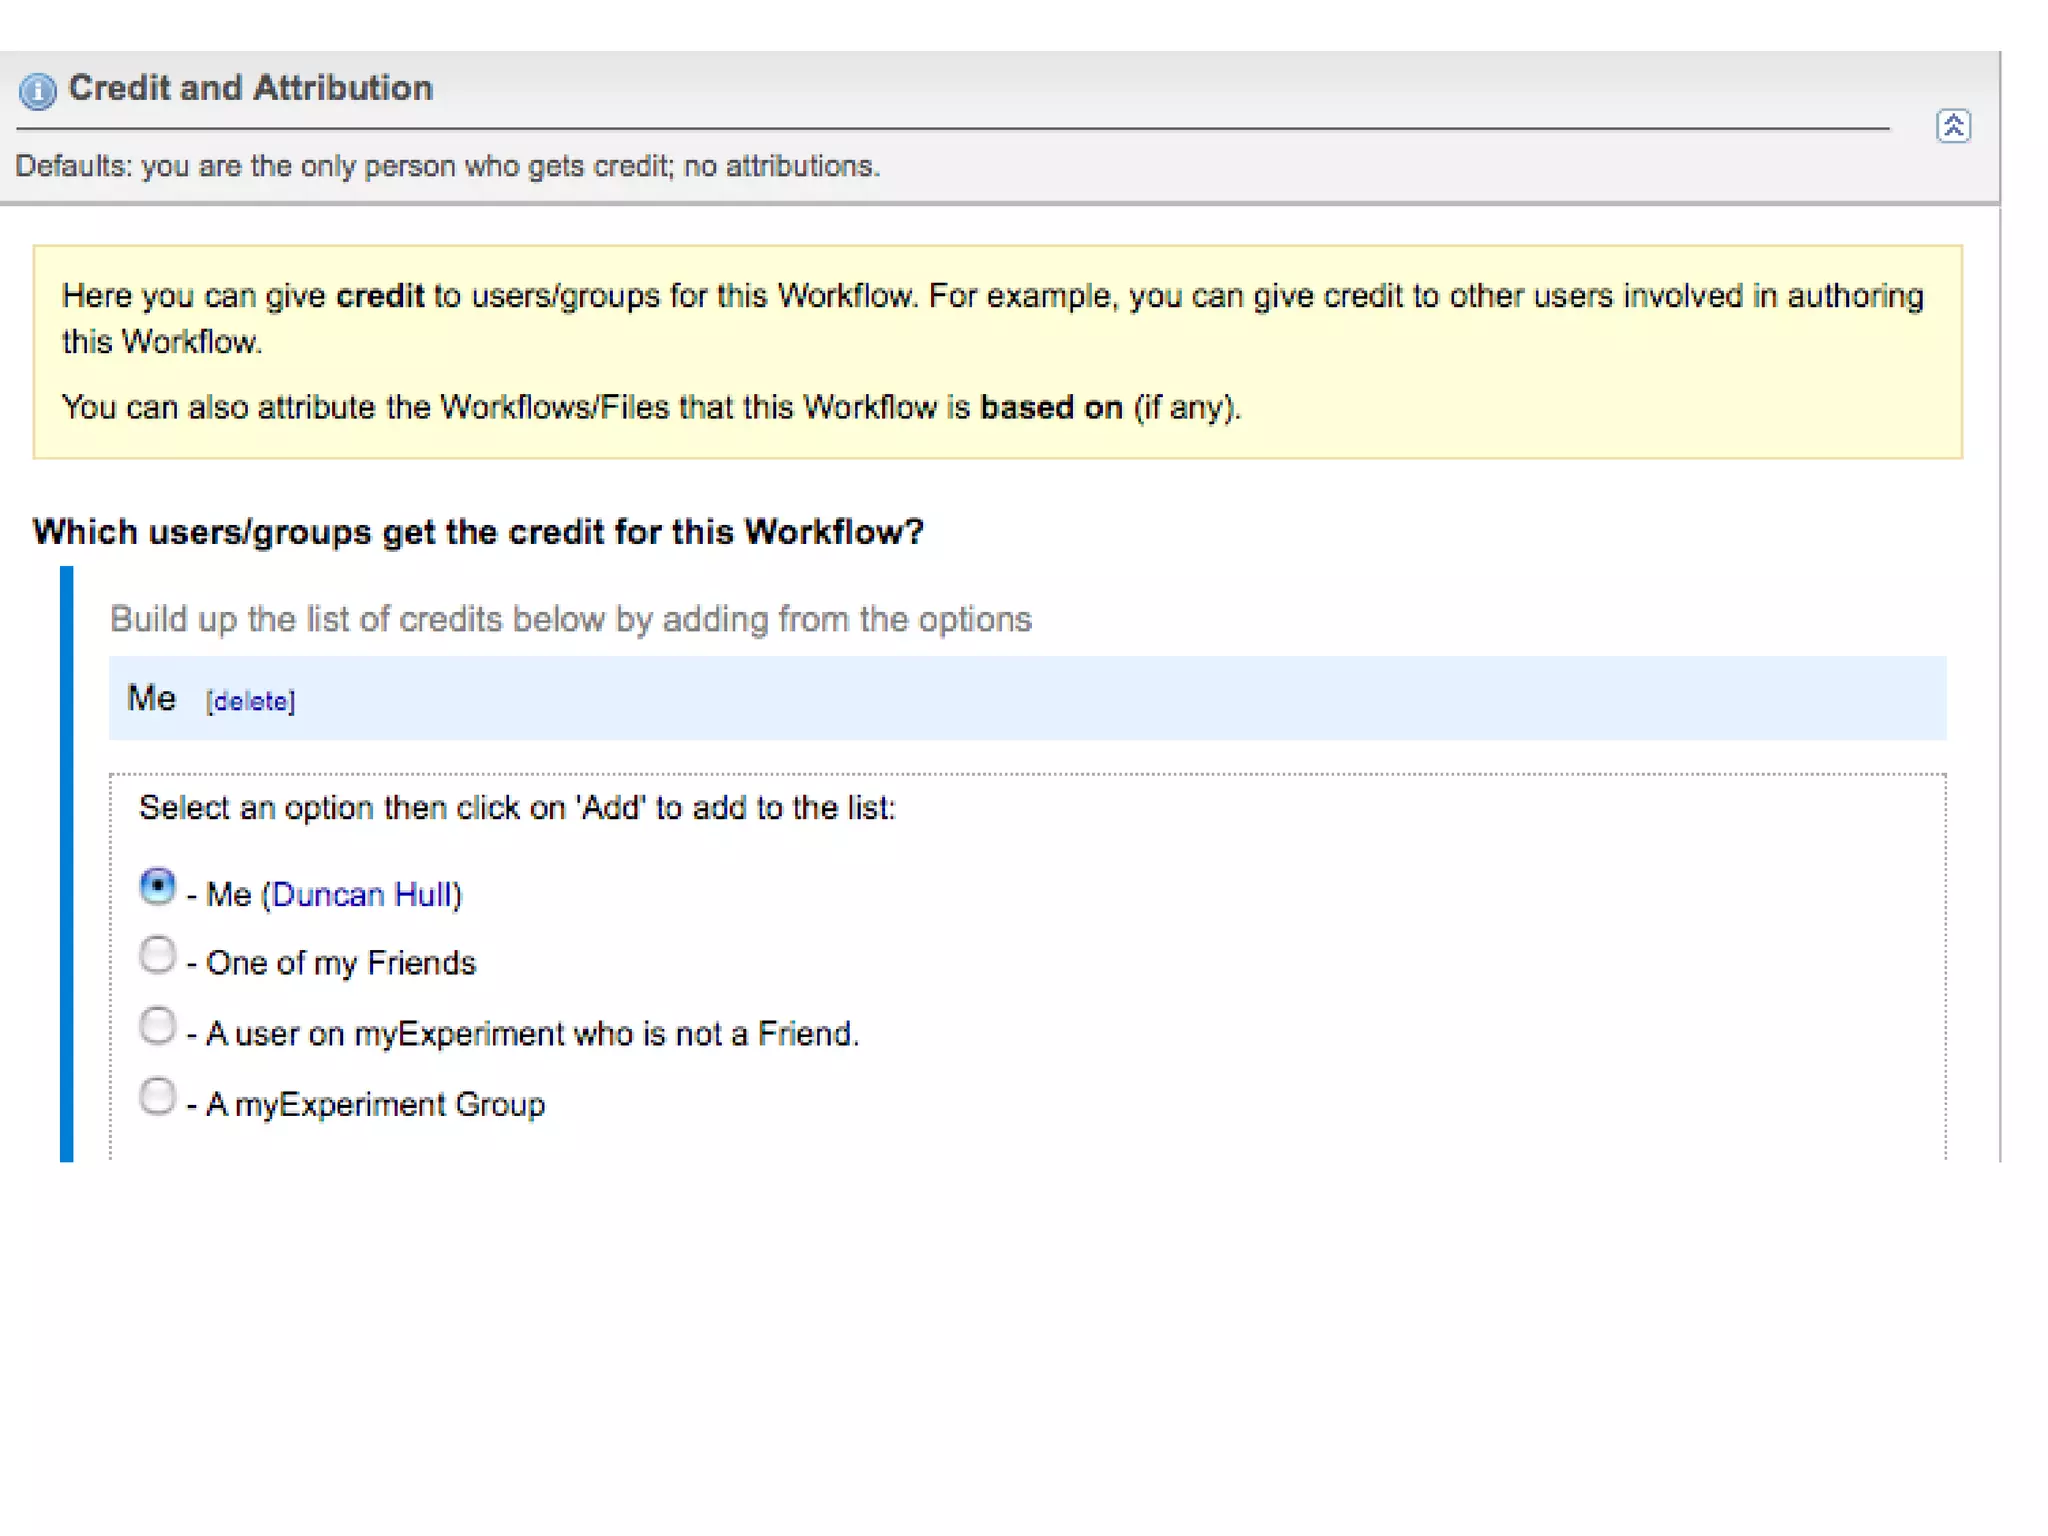Click the 'Defaults: you are the only person' summary
Image resolution: width=2048 pixels, height=1536 pixels.
pyautogui.click(x=447, y=166)
